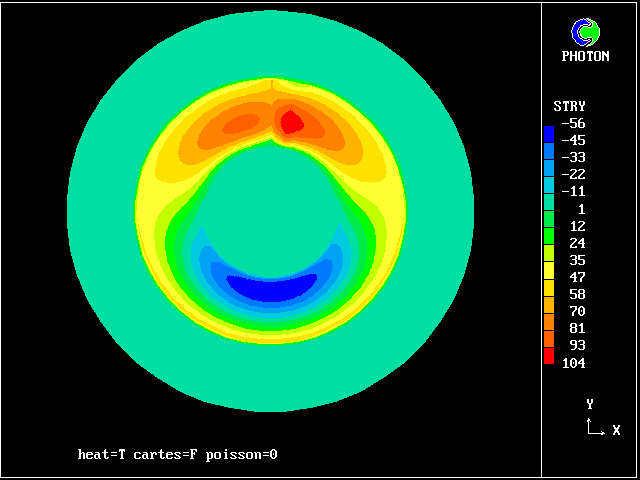Click the red peak stress spot
This screenshot has width=640, height=480.
[x=291, y=122]
